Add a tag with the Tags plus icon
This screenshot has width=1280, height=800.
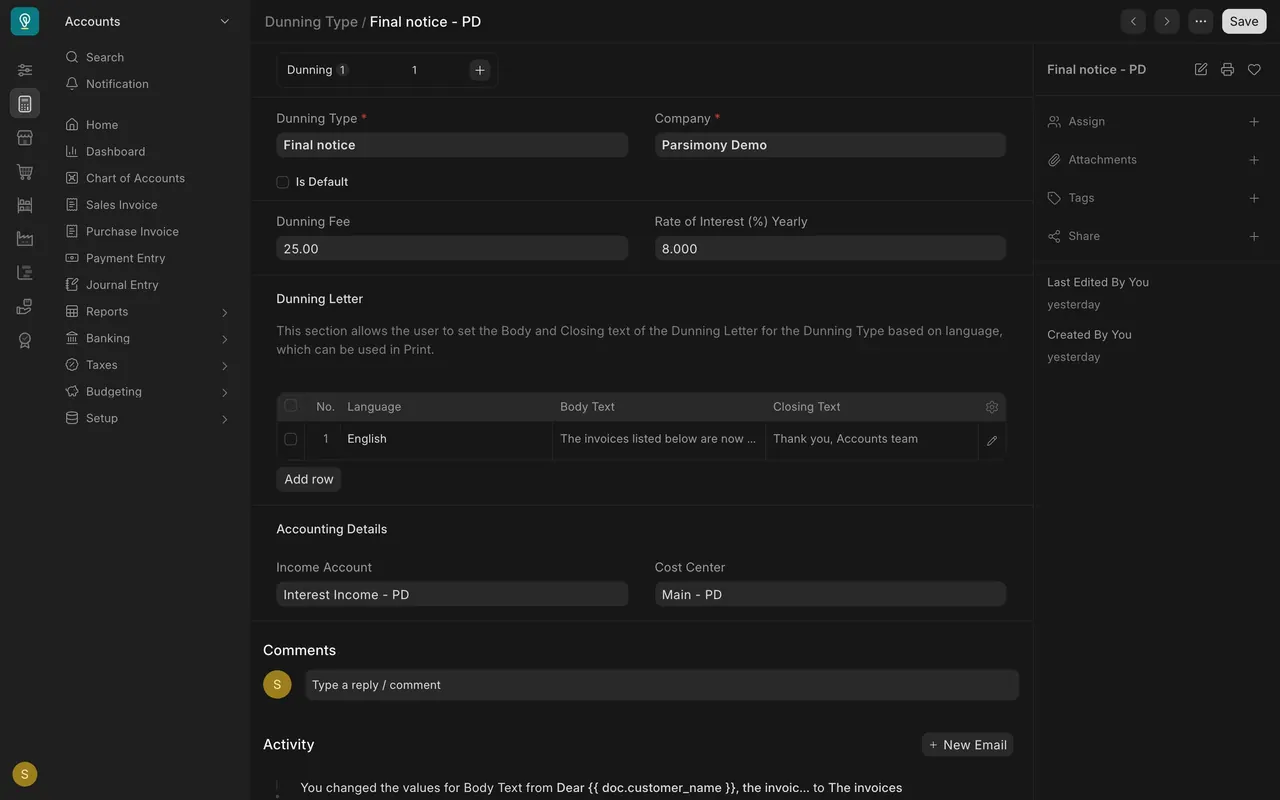click(1254, 198)
